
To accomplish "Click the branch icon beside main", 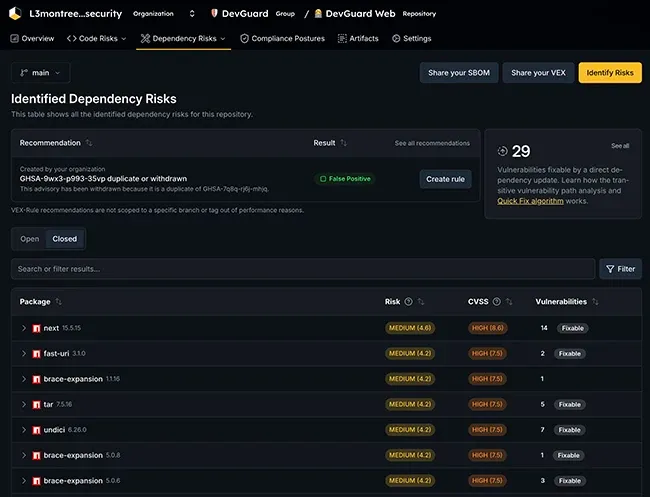I will [x=24, y=73].
